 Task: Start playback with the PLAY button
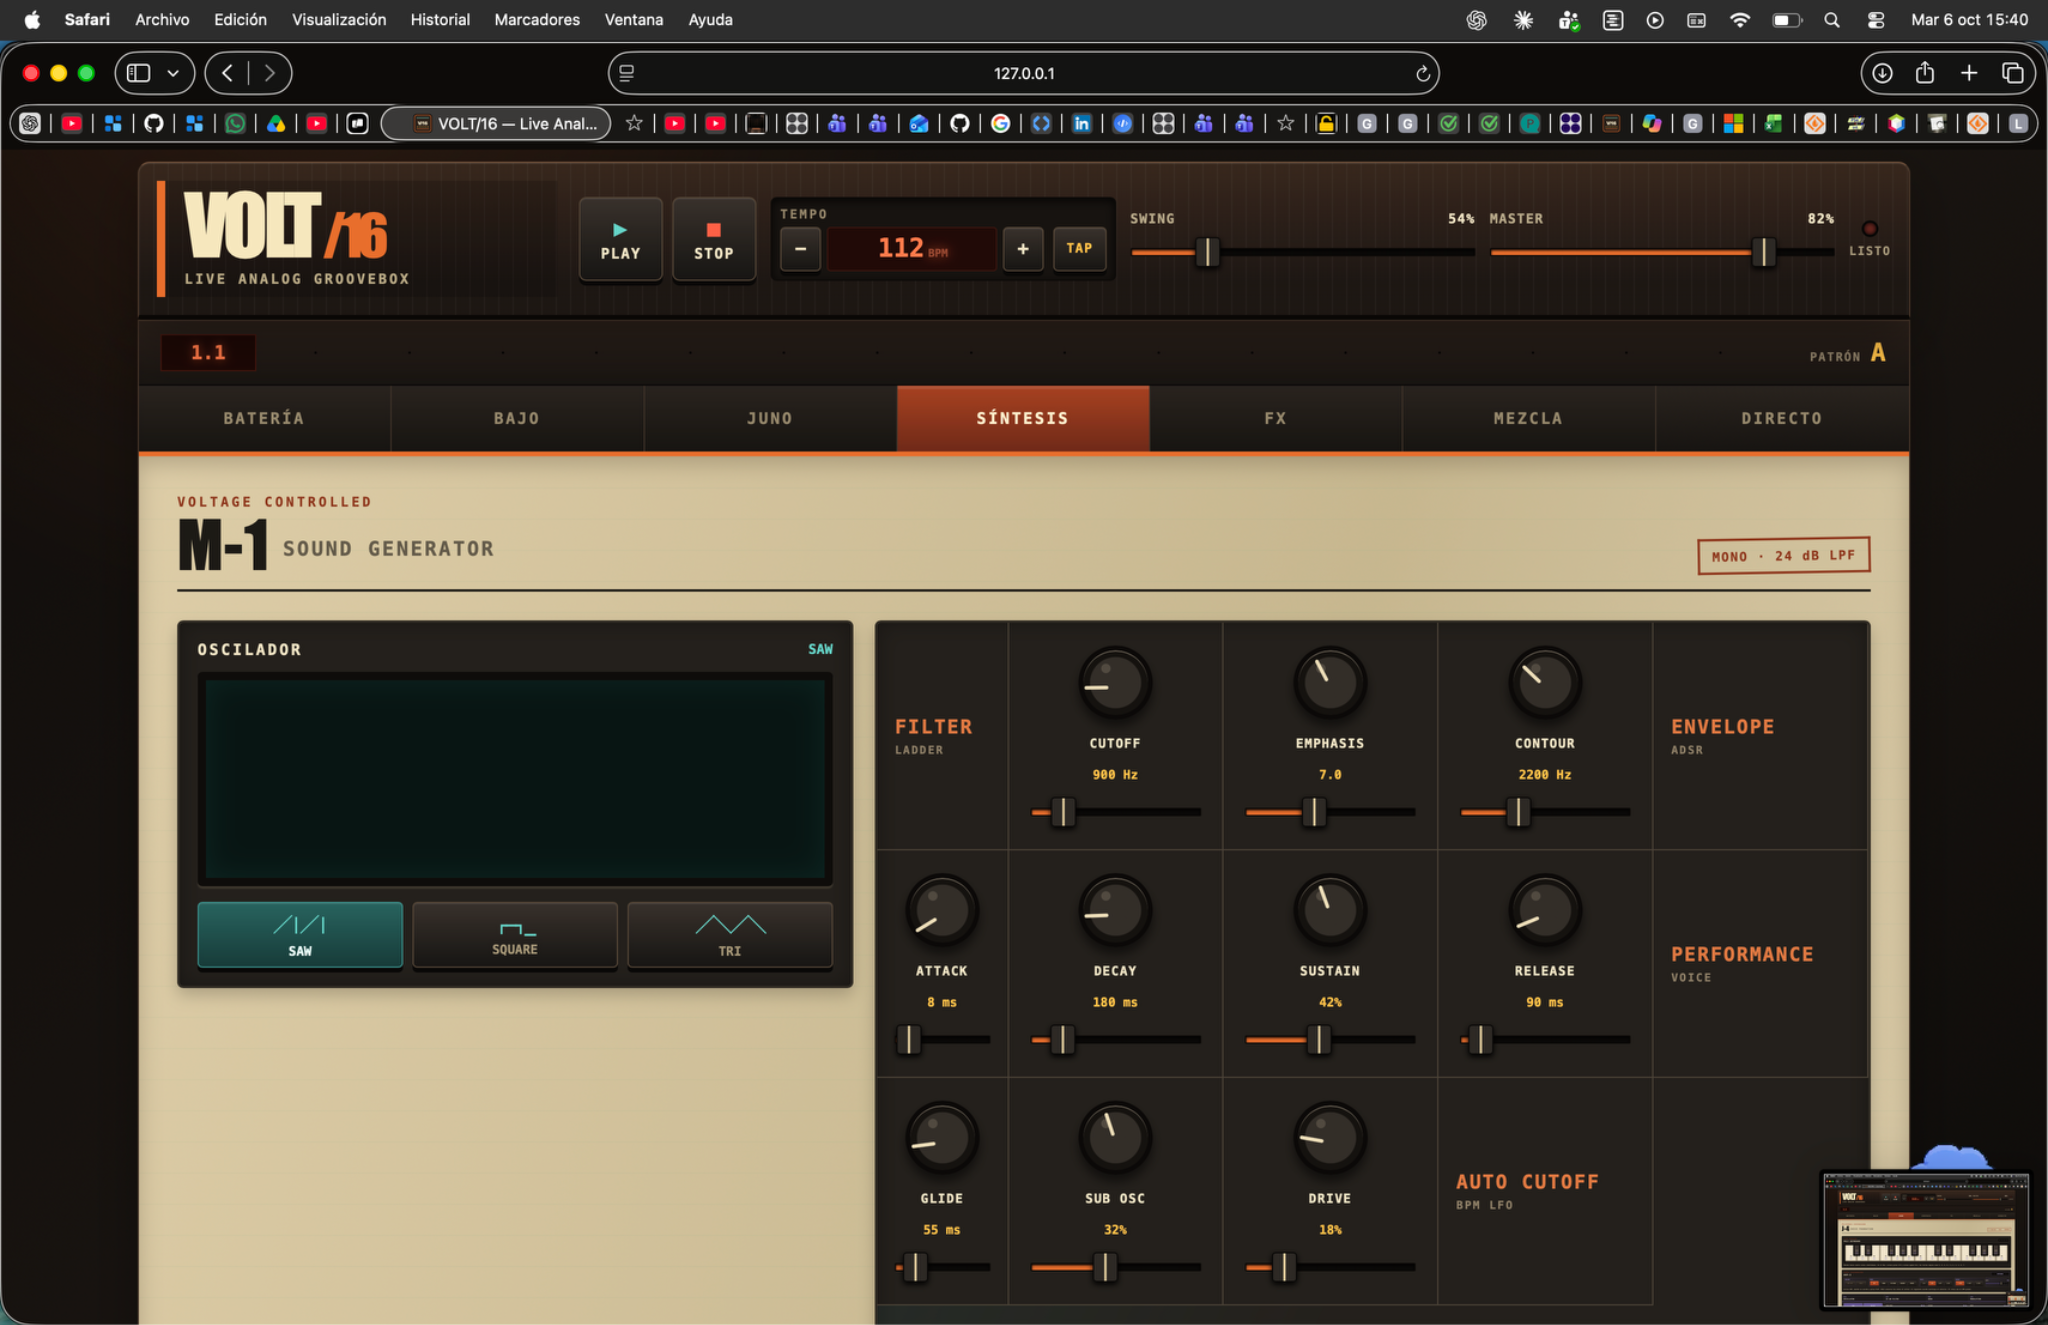click(x=620, y=240)
